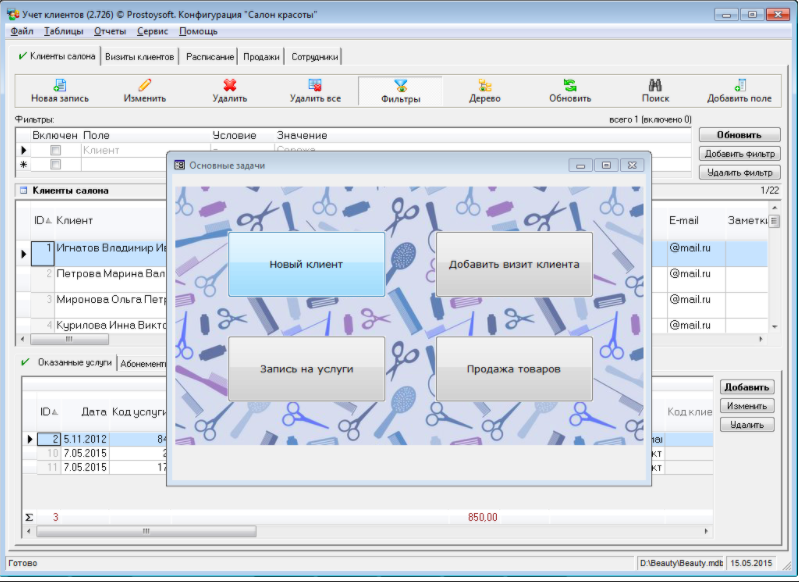Click the app icon in main title bar
The width and height of the screenshot is (799, 582).
coord(13,14)
